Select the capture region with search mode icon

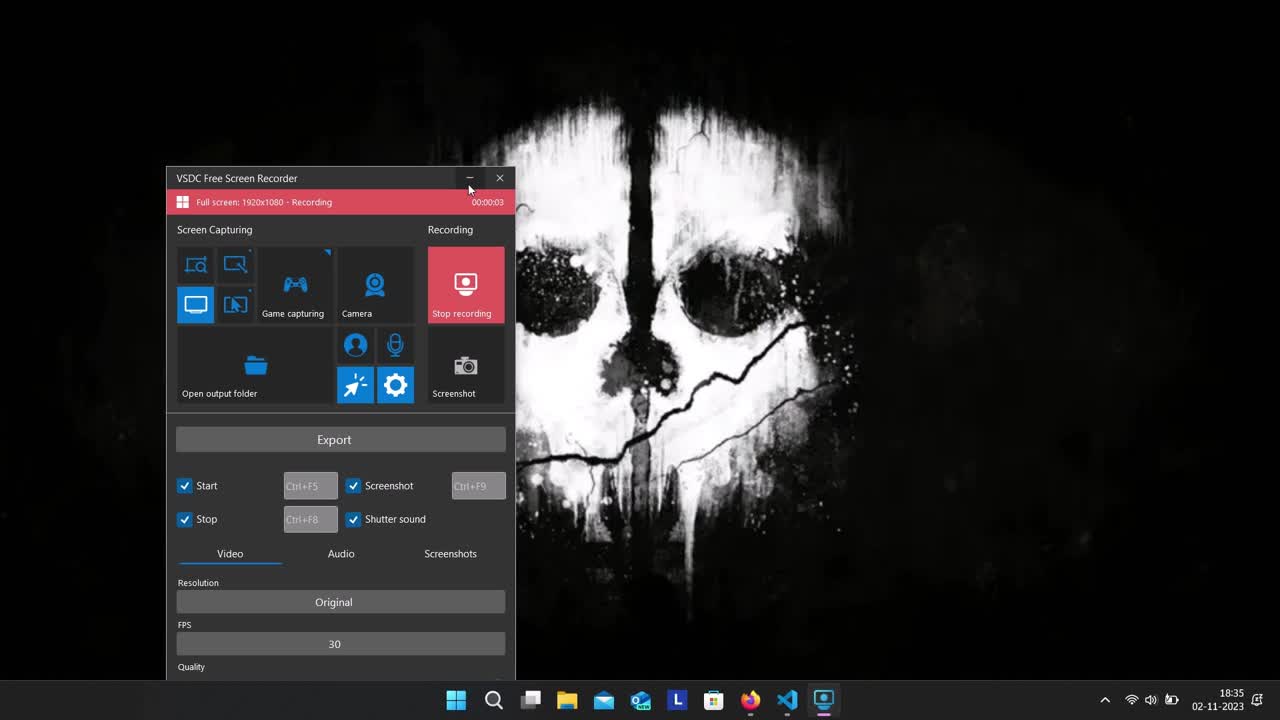click(196, 265)
